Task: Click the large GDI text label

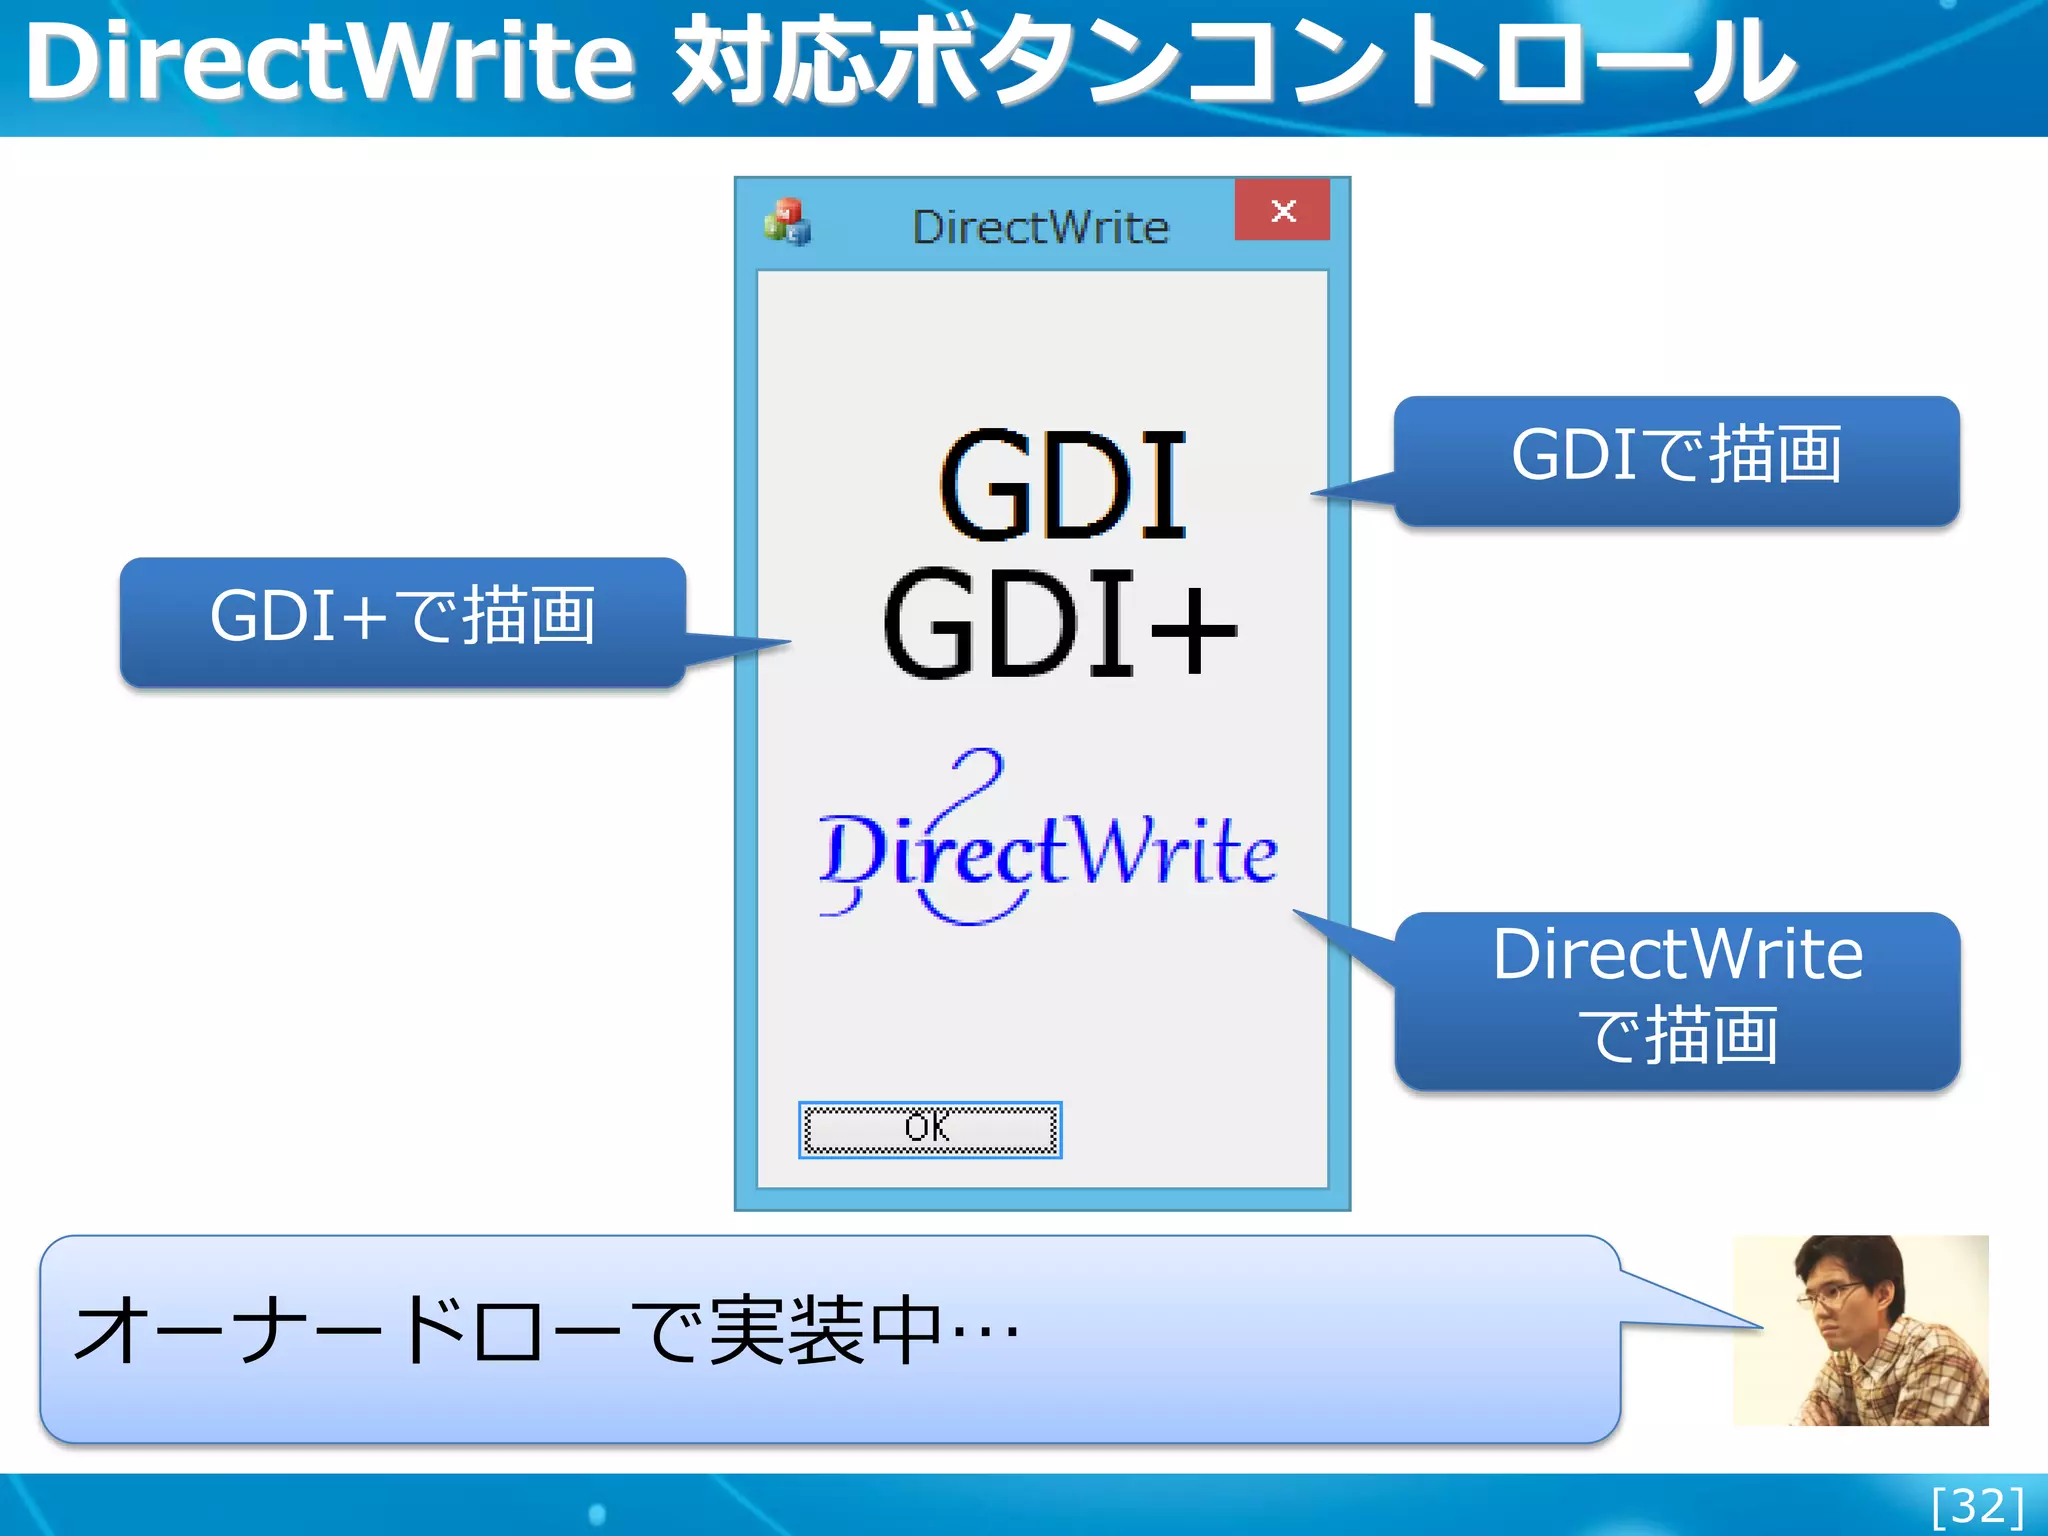Action: (x=1062, y=486)
